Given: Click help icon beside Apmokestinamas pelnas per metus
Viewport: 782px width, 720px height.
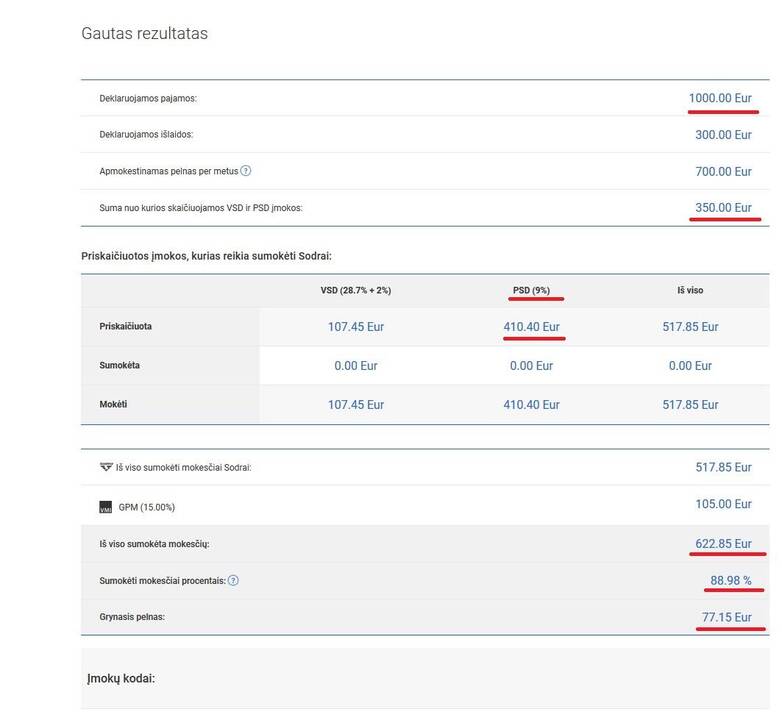Looking at the screenshot, I should pos(245,171).
